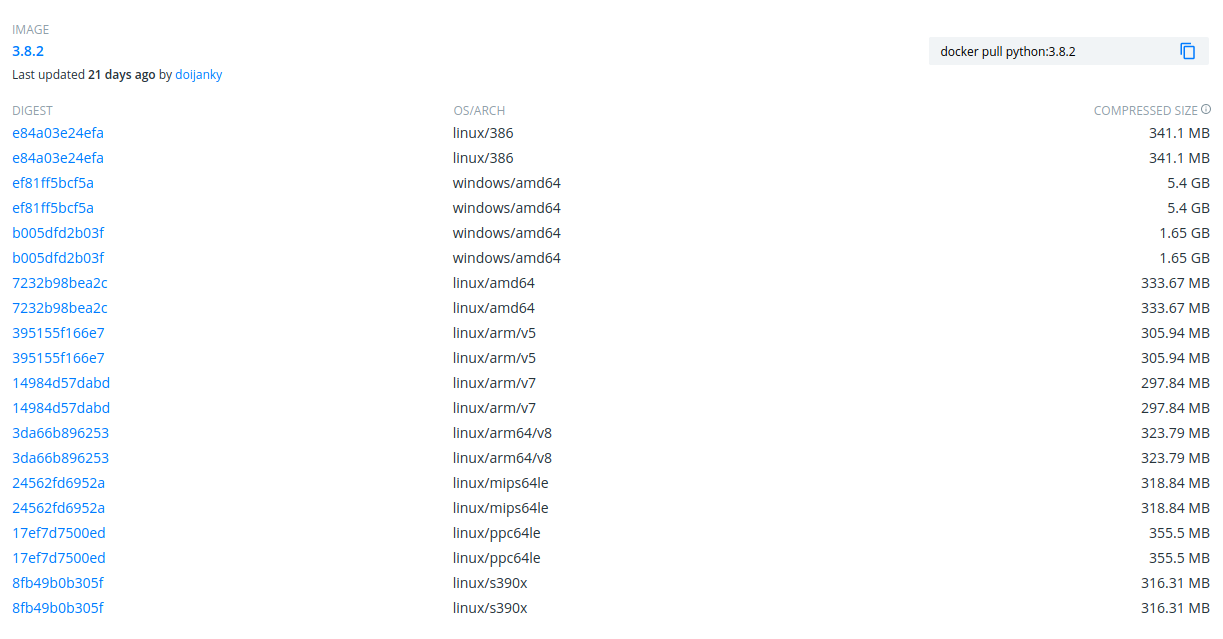Open second 17ef7d7500ed linux/ppc64le digest
The width and height of the screenshot is (1223, 639).
tap(59, 558)
